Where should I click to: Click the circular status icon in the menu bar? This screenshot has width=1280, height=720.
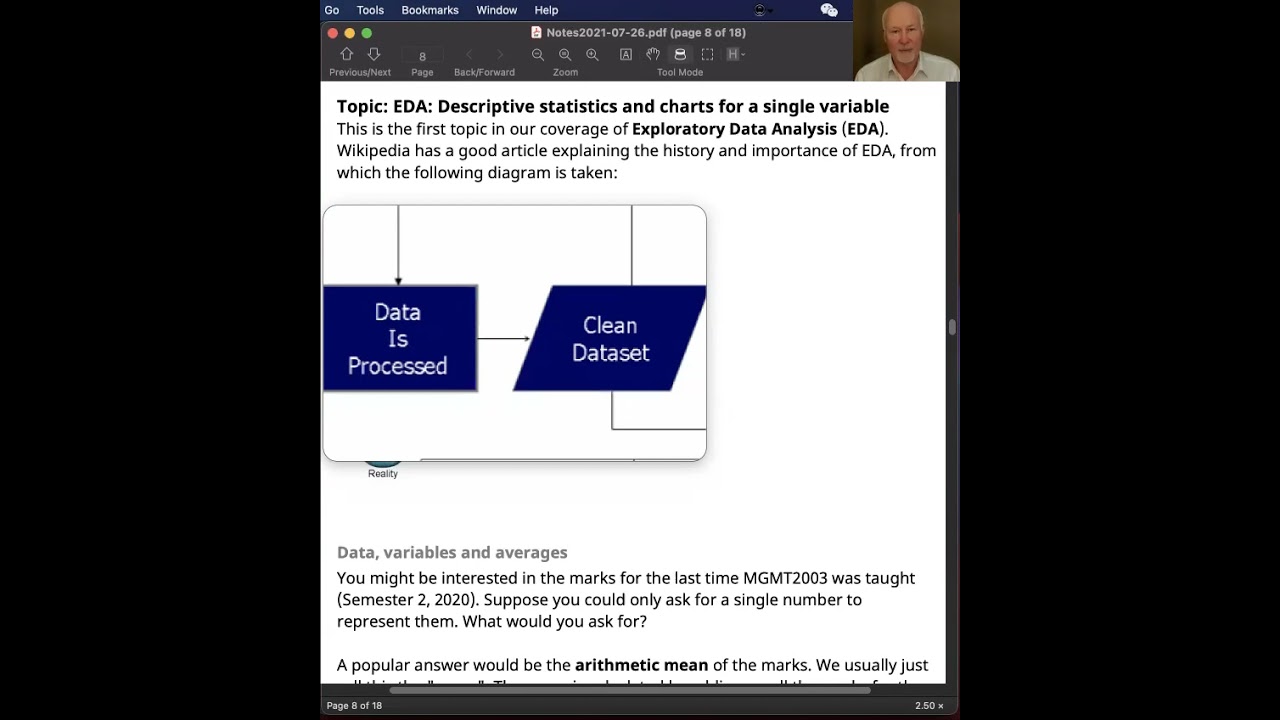pos(760,10)
